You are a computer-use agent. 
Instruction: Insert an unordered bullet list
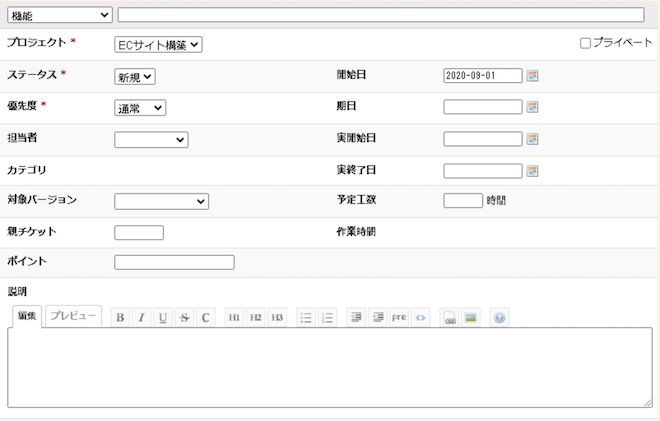pyautogui.click(x=306, y=317)
